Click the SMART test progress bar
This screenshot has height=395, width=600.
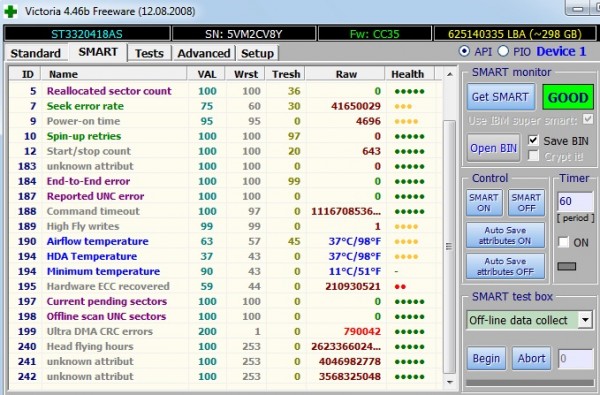pyautogui.click(x=530, y=383)
